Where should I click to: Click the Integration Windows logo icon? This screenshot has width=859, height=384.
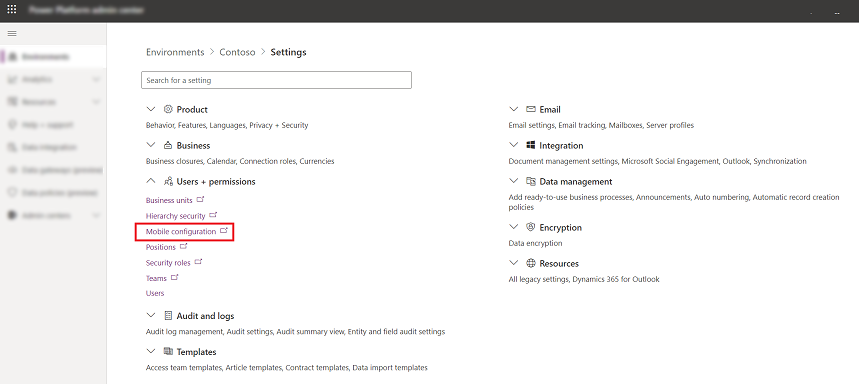tap(531, 145)
